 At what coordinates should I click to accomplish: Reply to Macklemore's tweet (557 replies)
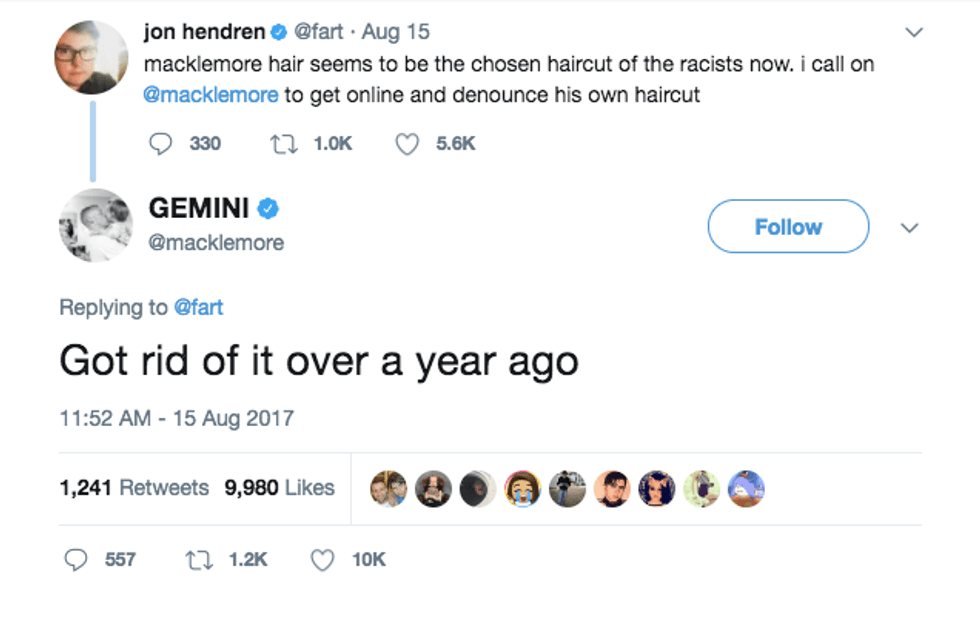click(x=76, y=560)
